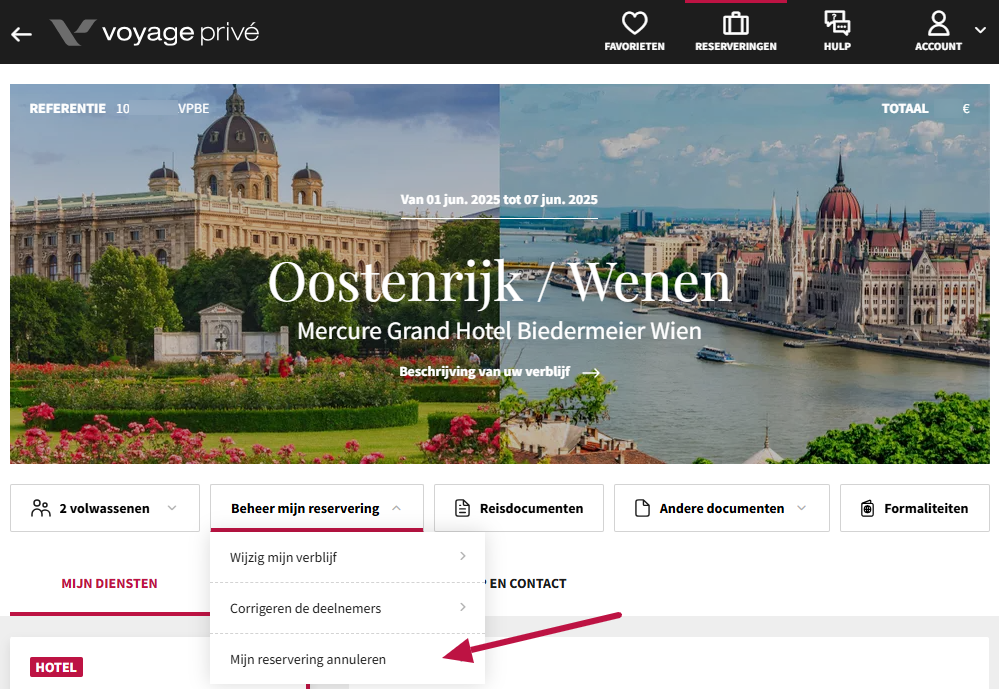Image resolution: width=999 pixels, height=689 pixels.
Task: Select Wijzig mijn verblijf menu option
Action: [347, 557]
